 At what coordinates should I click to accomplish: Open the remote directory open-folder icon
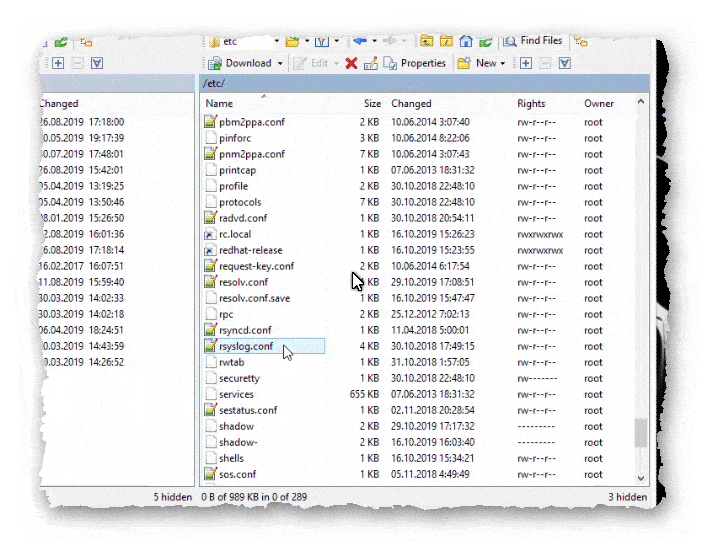292,42
